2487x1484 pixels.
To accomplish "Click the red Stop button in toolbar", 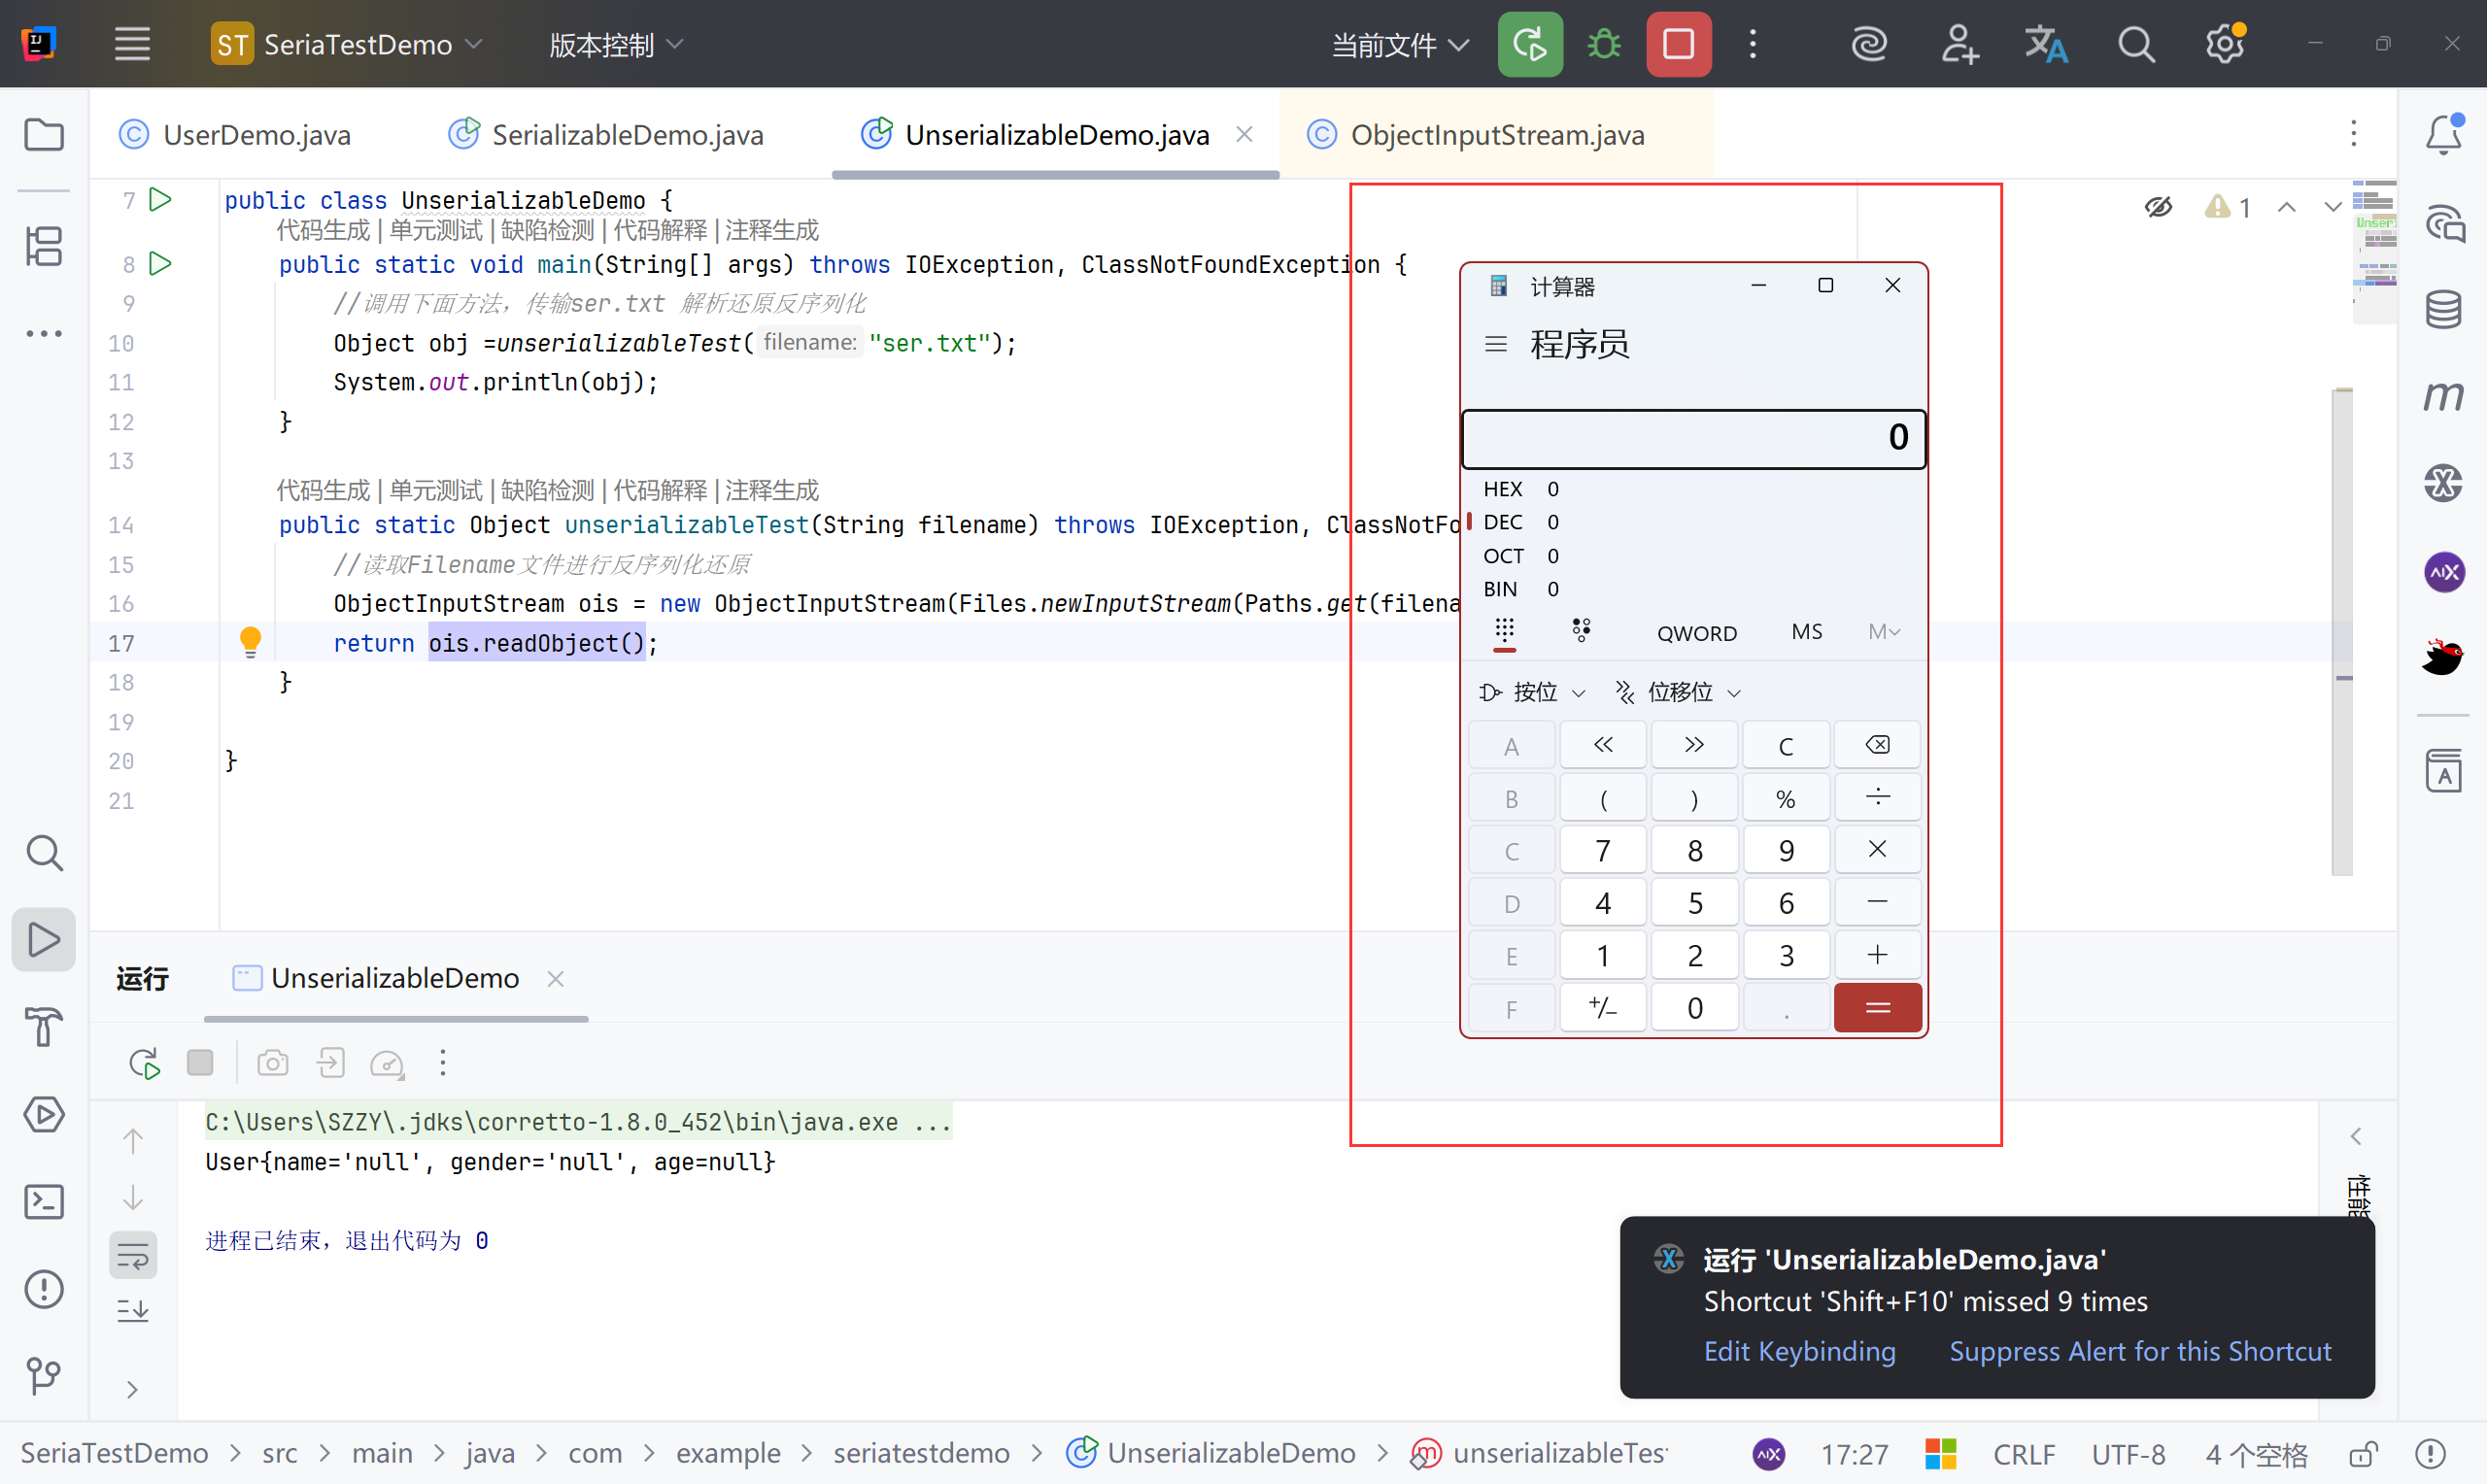I will click(1677, 44).
